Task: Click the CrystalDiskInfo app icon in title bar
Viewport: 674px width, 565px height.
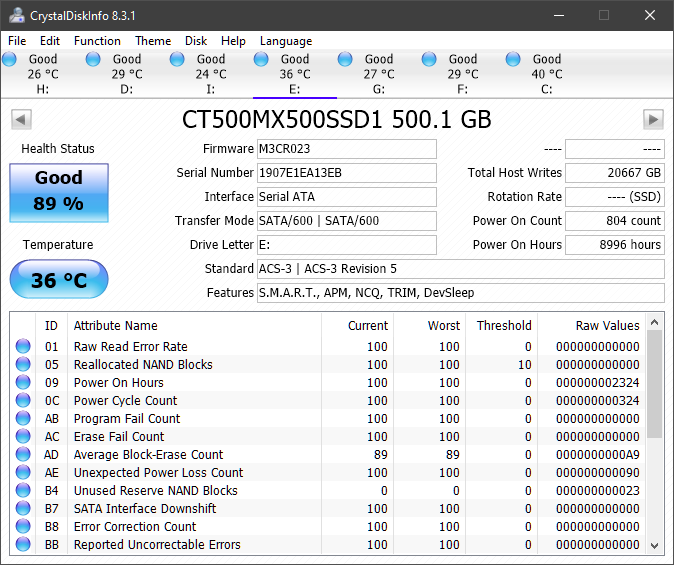Action: (x=17, y=15)
